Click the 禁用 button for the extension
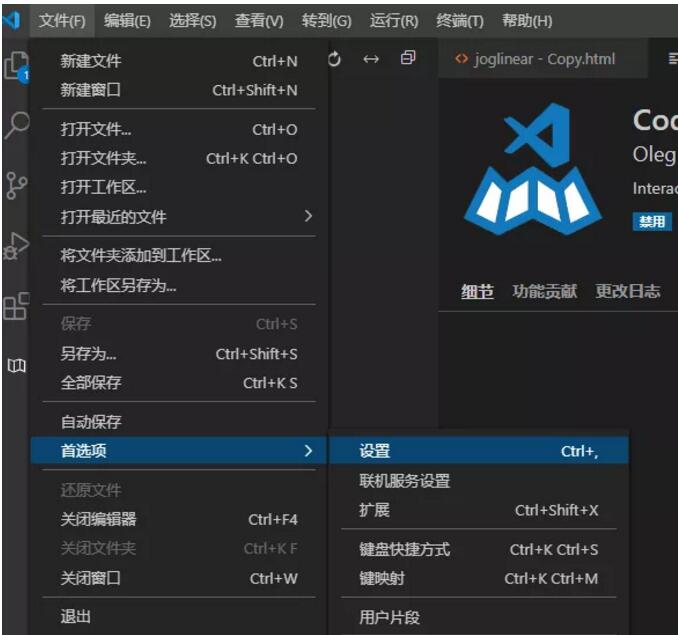Image resolution: width=678 pixels, height=635 pixels. pyautogui.click(x=652, y=222)
